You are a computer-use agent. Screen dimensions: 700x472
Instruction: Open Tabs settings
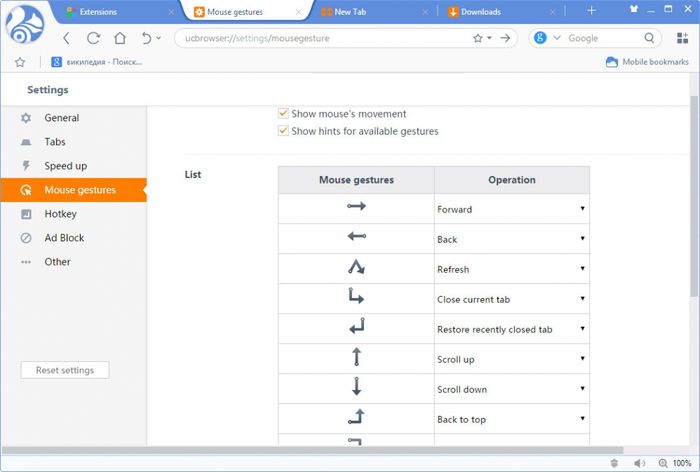point(74,142)
